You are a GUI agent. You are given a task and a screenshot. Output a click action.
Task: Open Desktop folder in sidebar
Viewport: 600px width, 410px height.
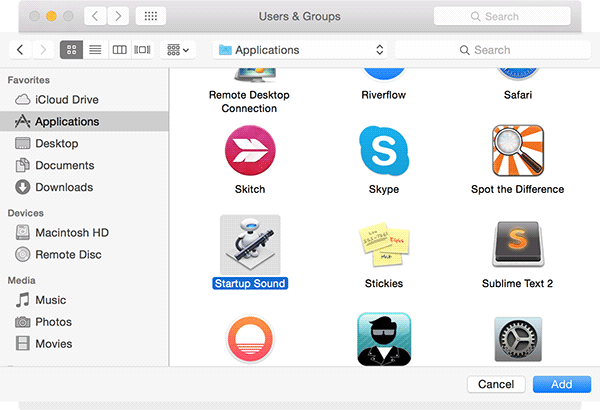point(84,143)
